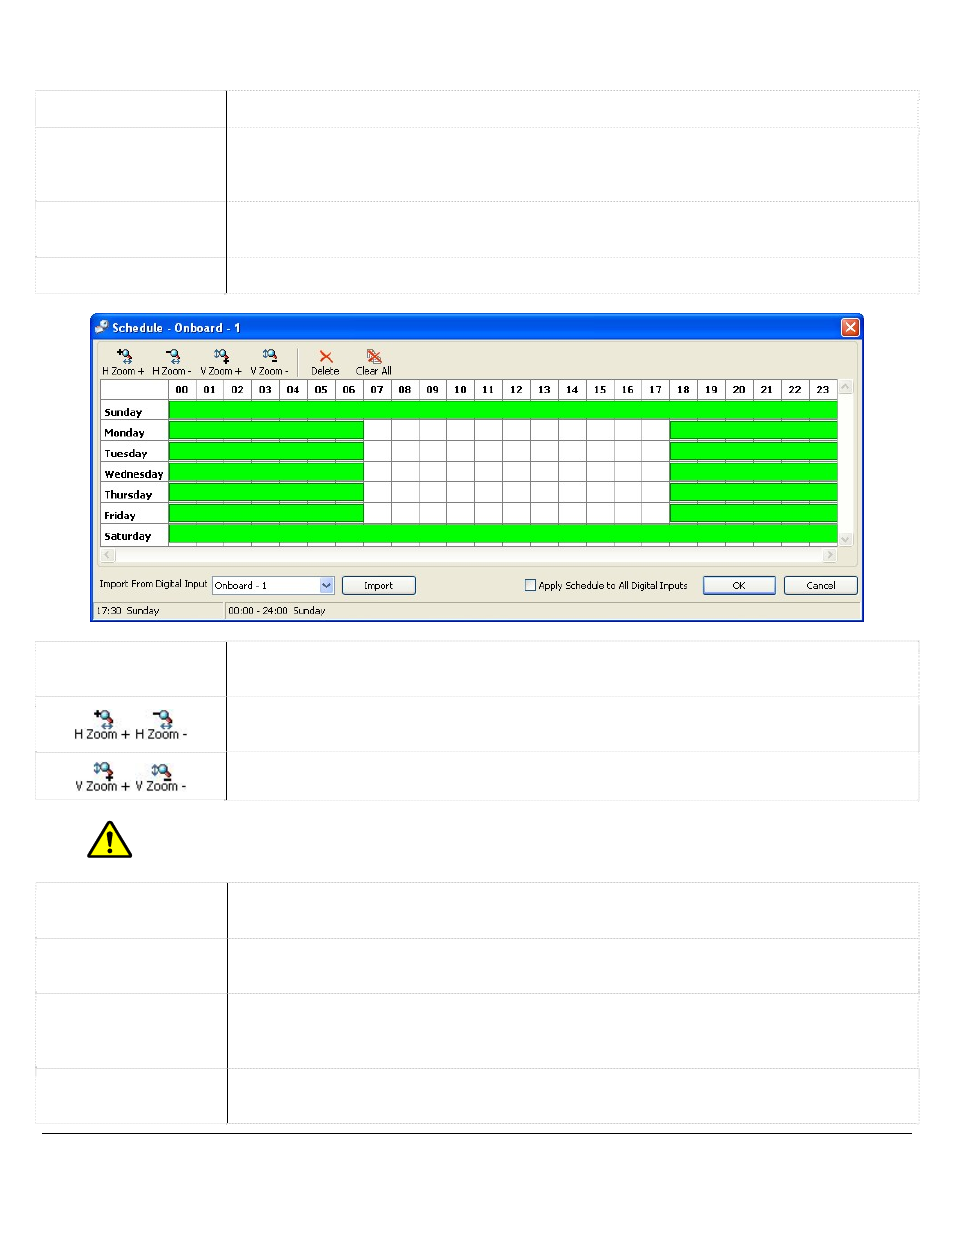Cancel the schedule dialog
Viewport: 954px width, 1235px height.
point(821,586)
